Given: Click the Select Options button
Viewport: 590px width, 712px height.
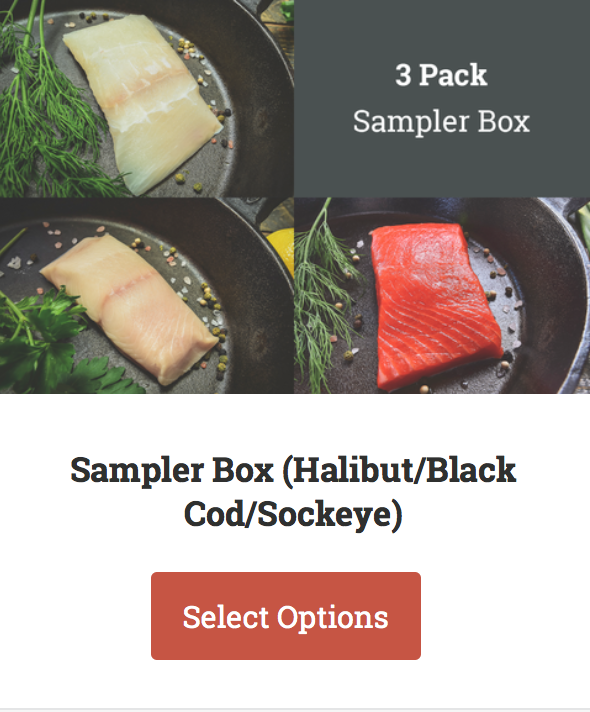Looking at the screenshot, I should click(286, 616).
